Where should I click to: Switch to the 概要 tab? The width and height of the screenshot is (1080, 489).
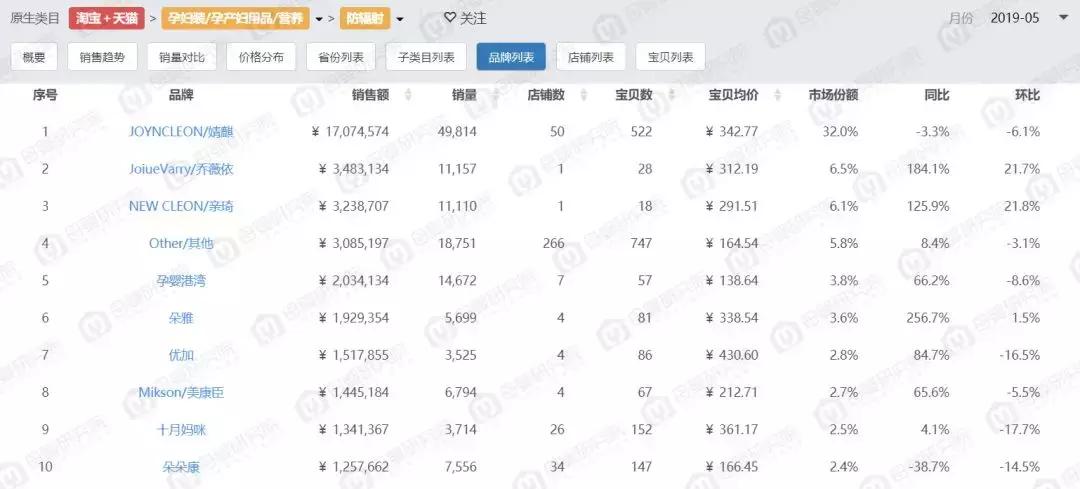34,57
